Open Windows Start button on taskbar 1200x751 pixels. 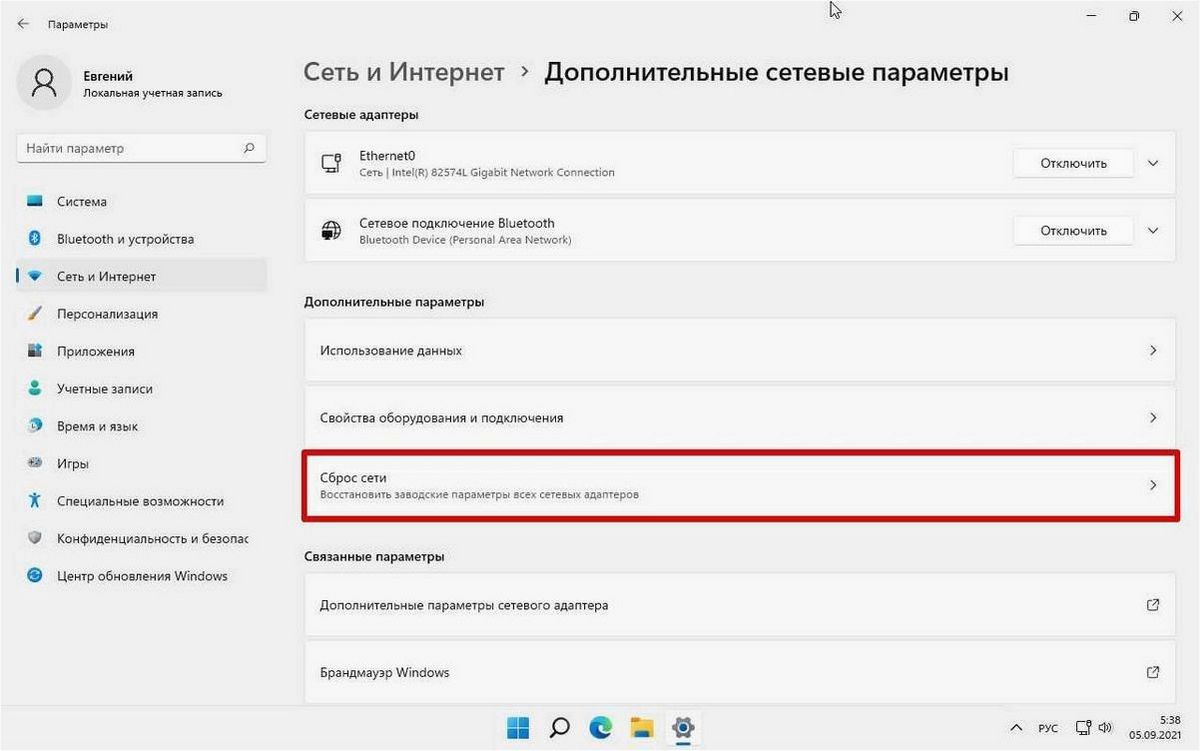click(x=518, y=727)
